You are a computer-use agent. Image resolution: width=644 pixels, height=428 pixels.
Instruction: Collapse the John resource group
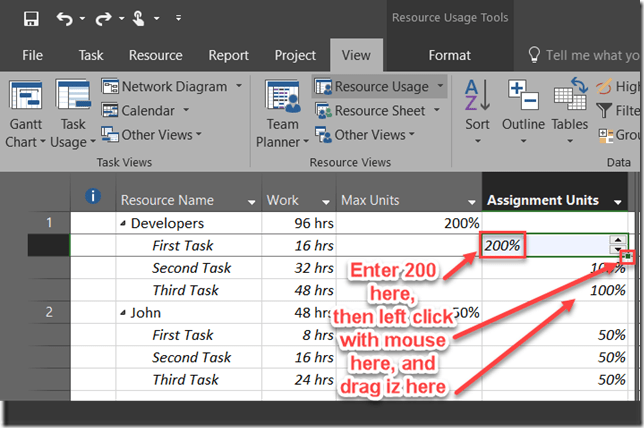pos(124,313)
